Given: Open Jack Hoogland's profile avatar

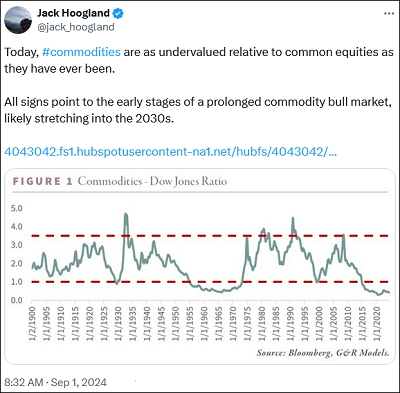Looking at the screenshot, I should [18, 20].
